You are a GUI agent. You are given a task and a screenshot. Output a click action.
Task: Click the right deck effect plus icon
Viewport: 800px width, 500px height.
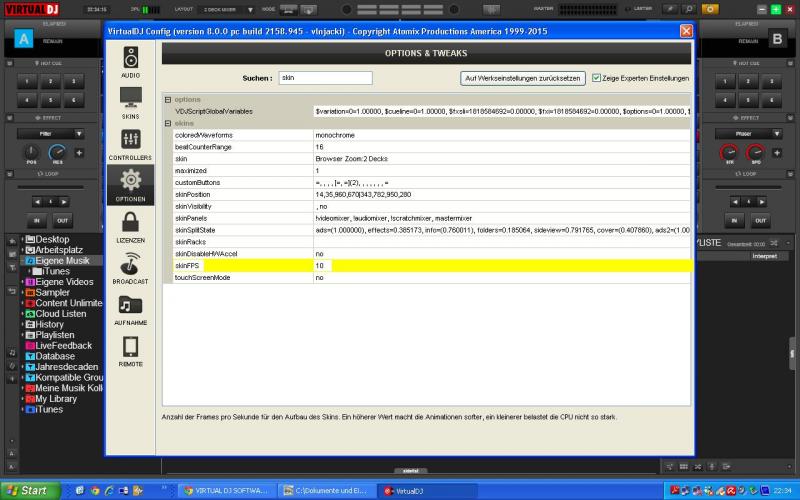point(777,153)
